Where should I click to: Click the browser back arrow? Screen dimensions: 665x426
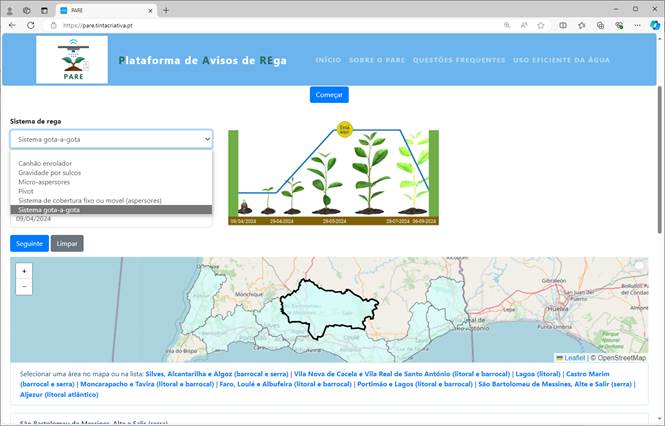pyautogui.click(x=12, y=24)
